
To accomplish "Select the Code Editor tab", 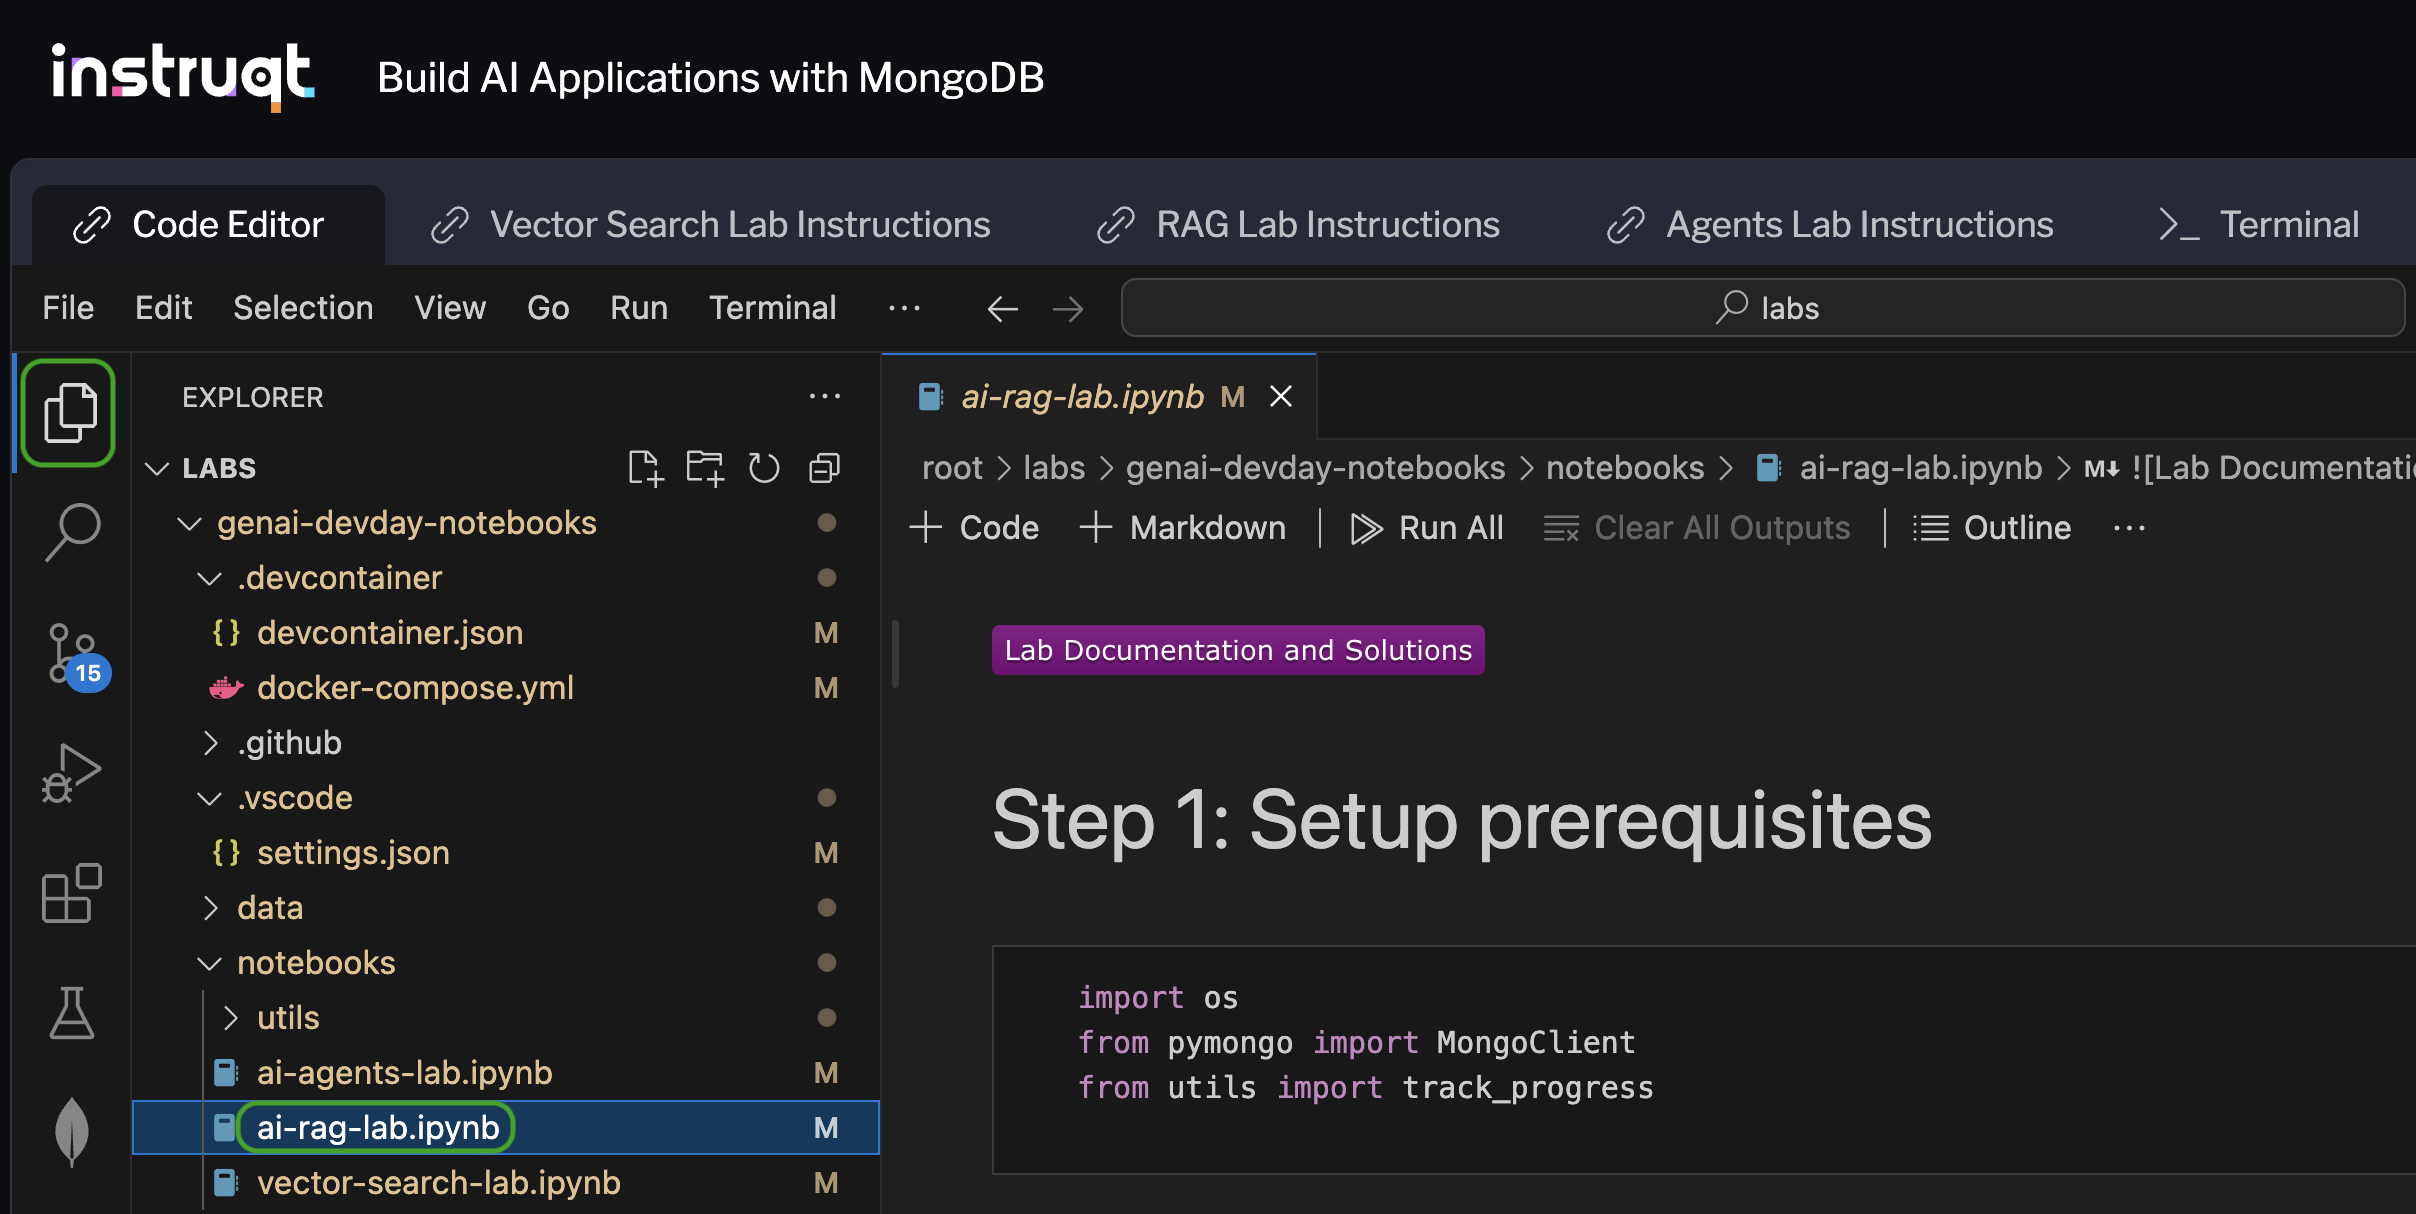I will point(208,225).
